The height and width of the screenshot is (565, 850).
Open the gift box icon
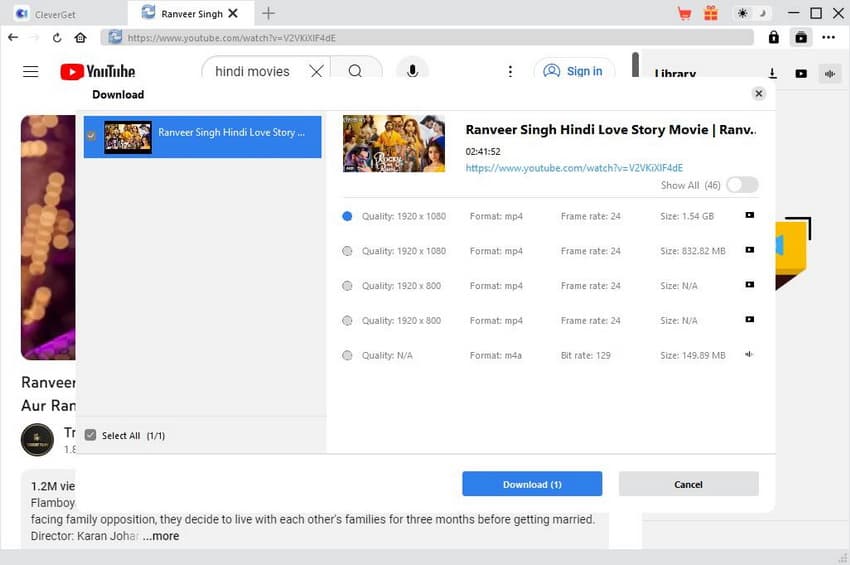click(x=711, y=13)
